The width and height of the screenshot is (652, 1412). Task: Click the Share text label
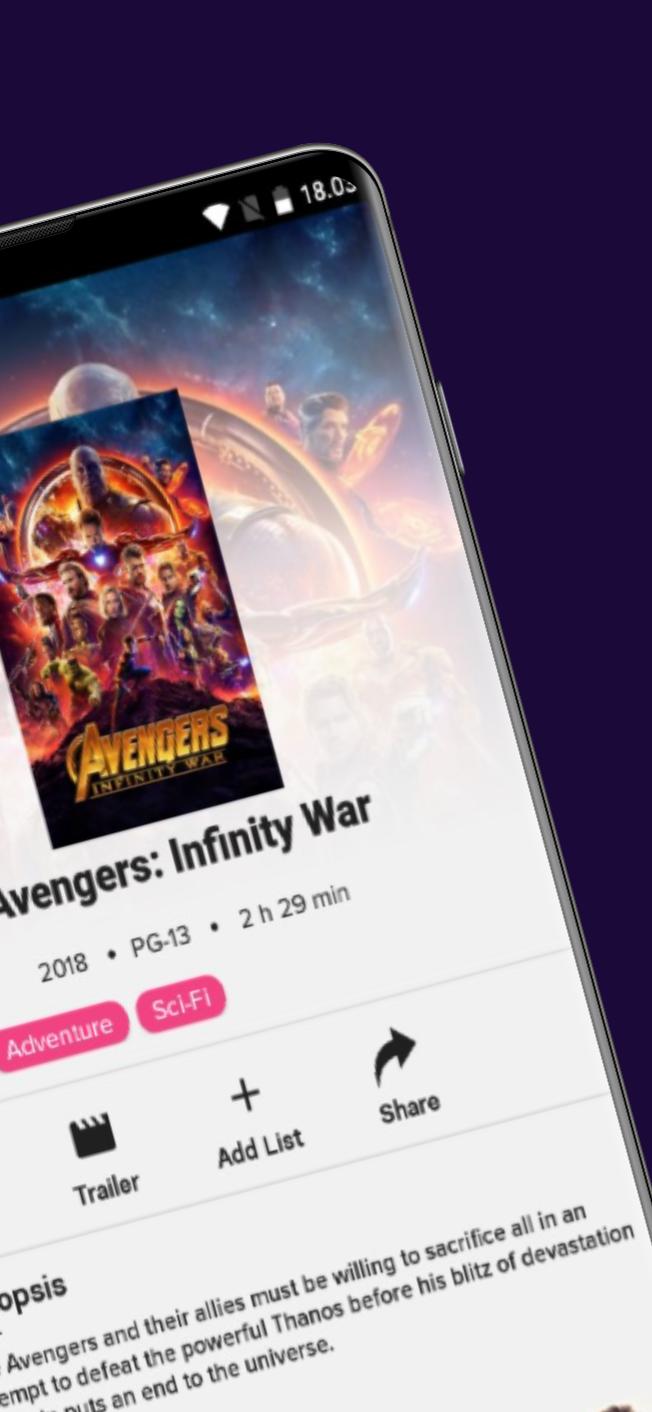pos(409,1107)
